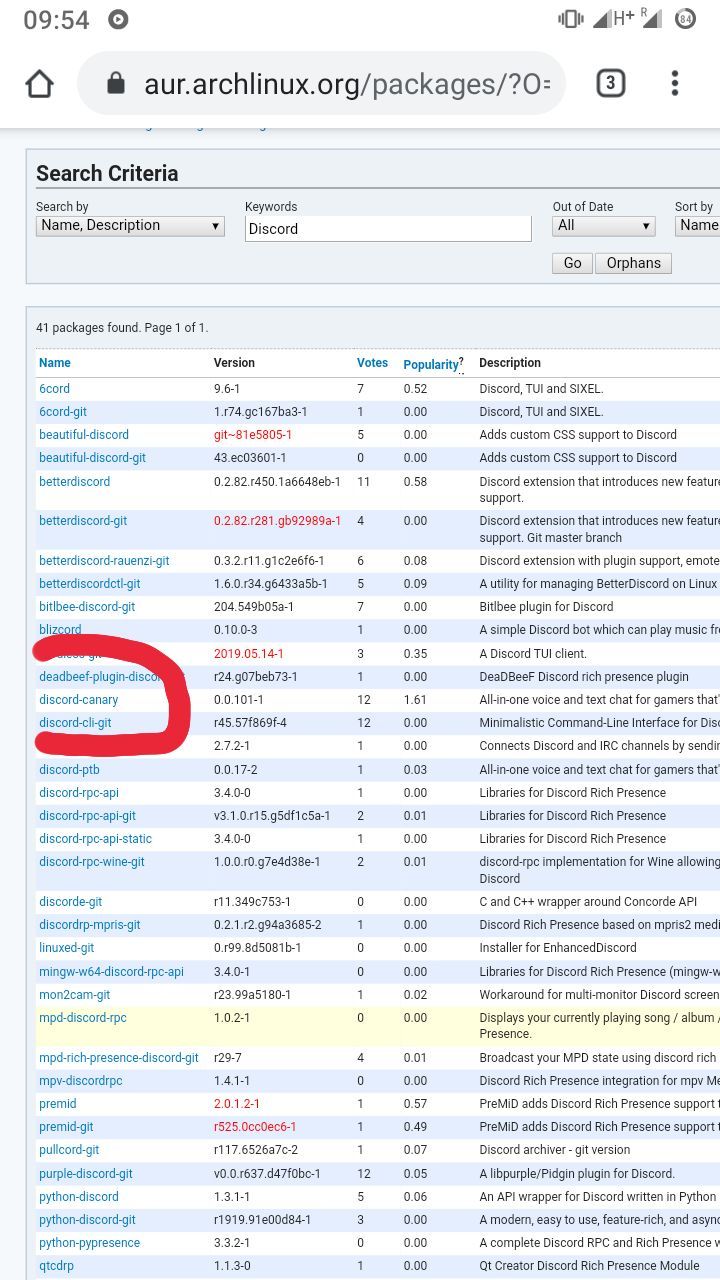
Task: Open the betterdiscordctl-git package link
Action: click(x=90, y=584)
